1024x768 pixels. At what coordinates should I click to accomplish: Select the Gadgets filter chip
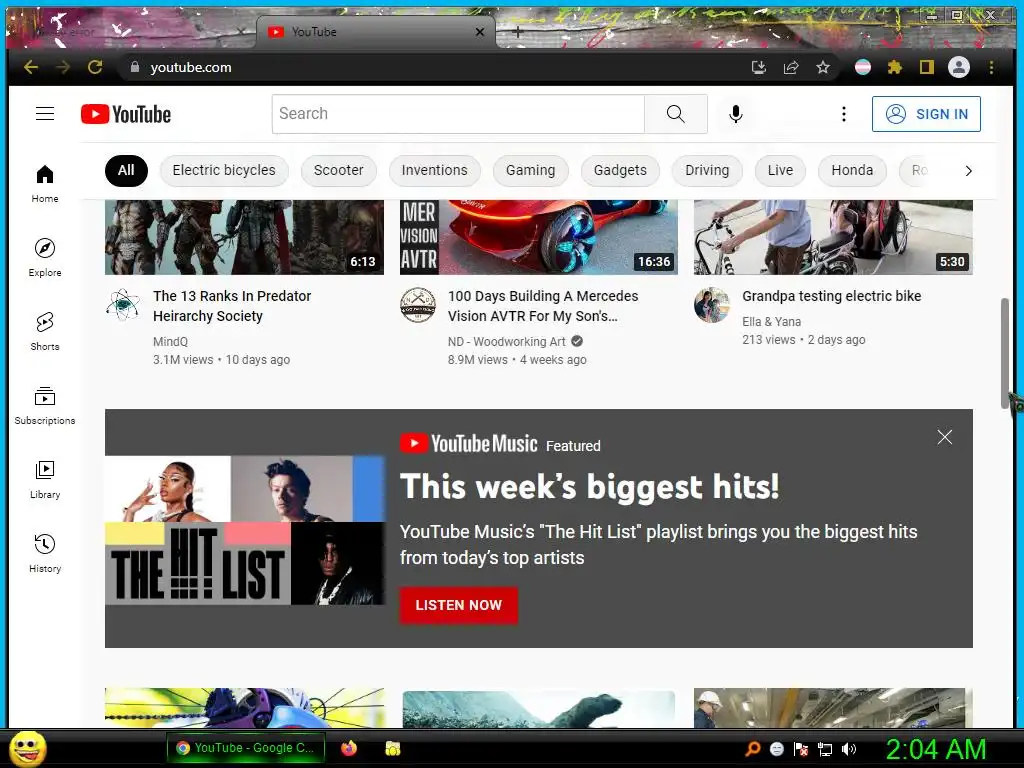[x=620, y=170]
